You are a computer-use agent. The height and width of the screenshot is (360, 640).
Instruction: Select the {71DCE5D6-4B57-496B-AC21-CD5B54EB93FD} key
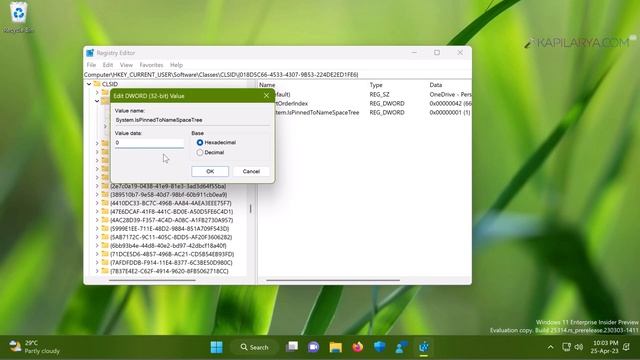click(x=172, y=254)
